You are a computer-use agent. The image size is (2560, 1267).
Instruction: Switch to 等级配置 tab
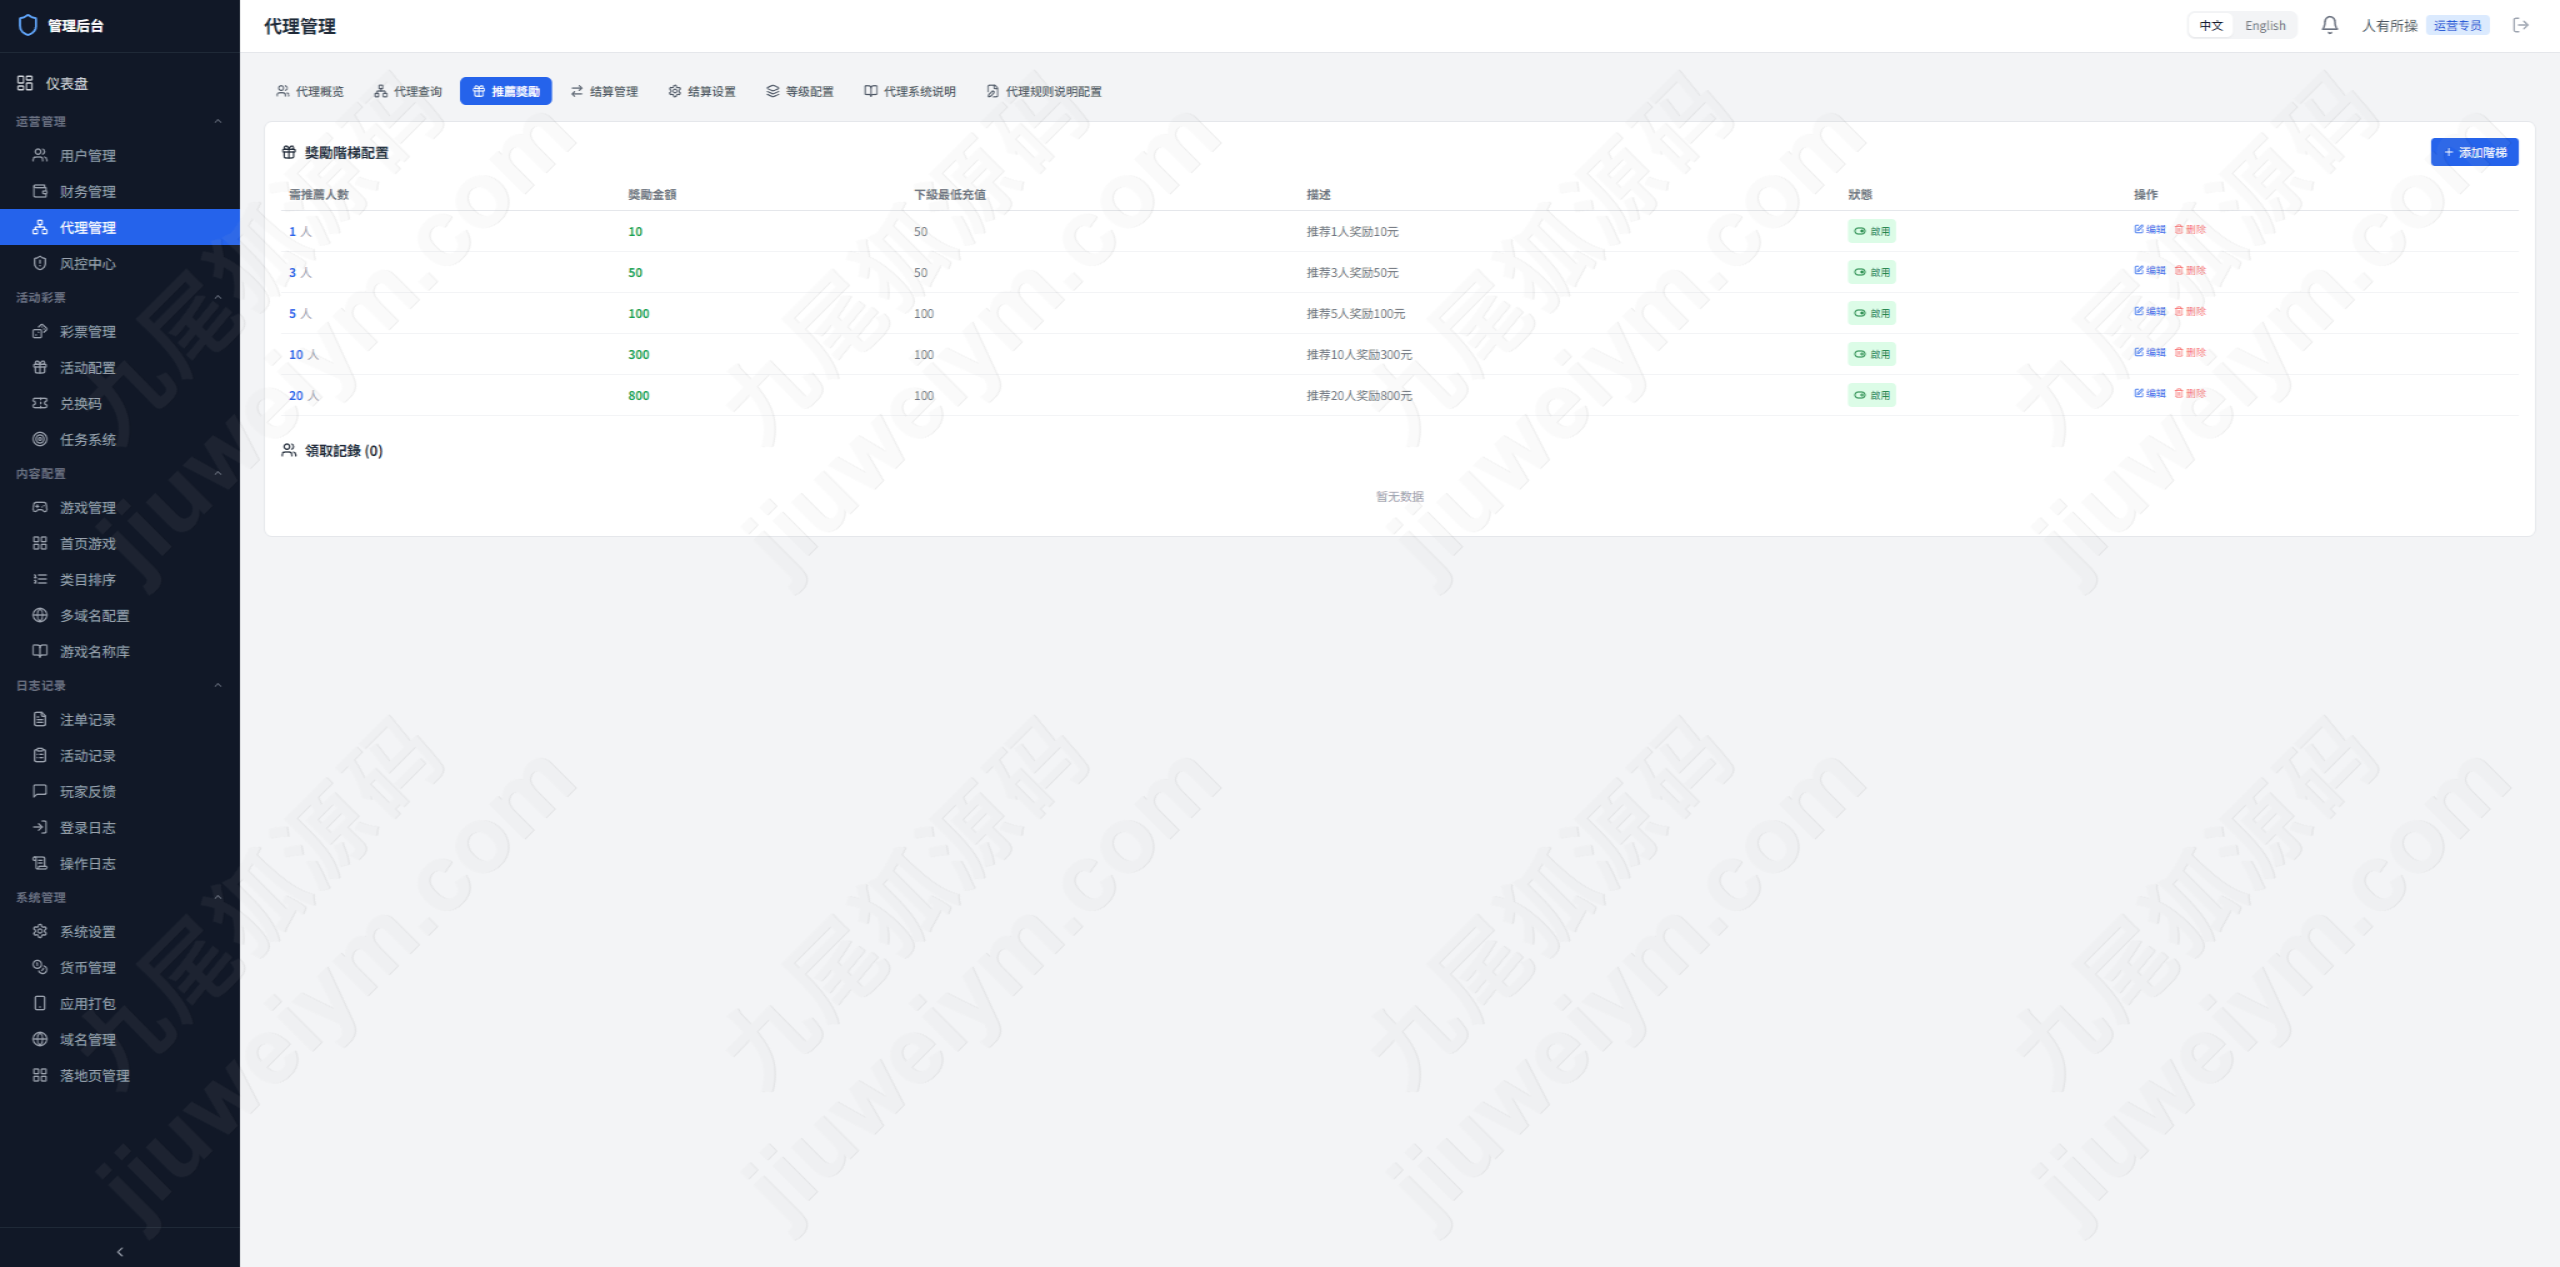point(800,91)
